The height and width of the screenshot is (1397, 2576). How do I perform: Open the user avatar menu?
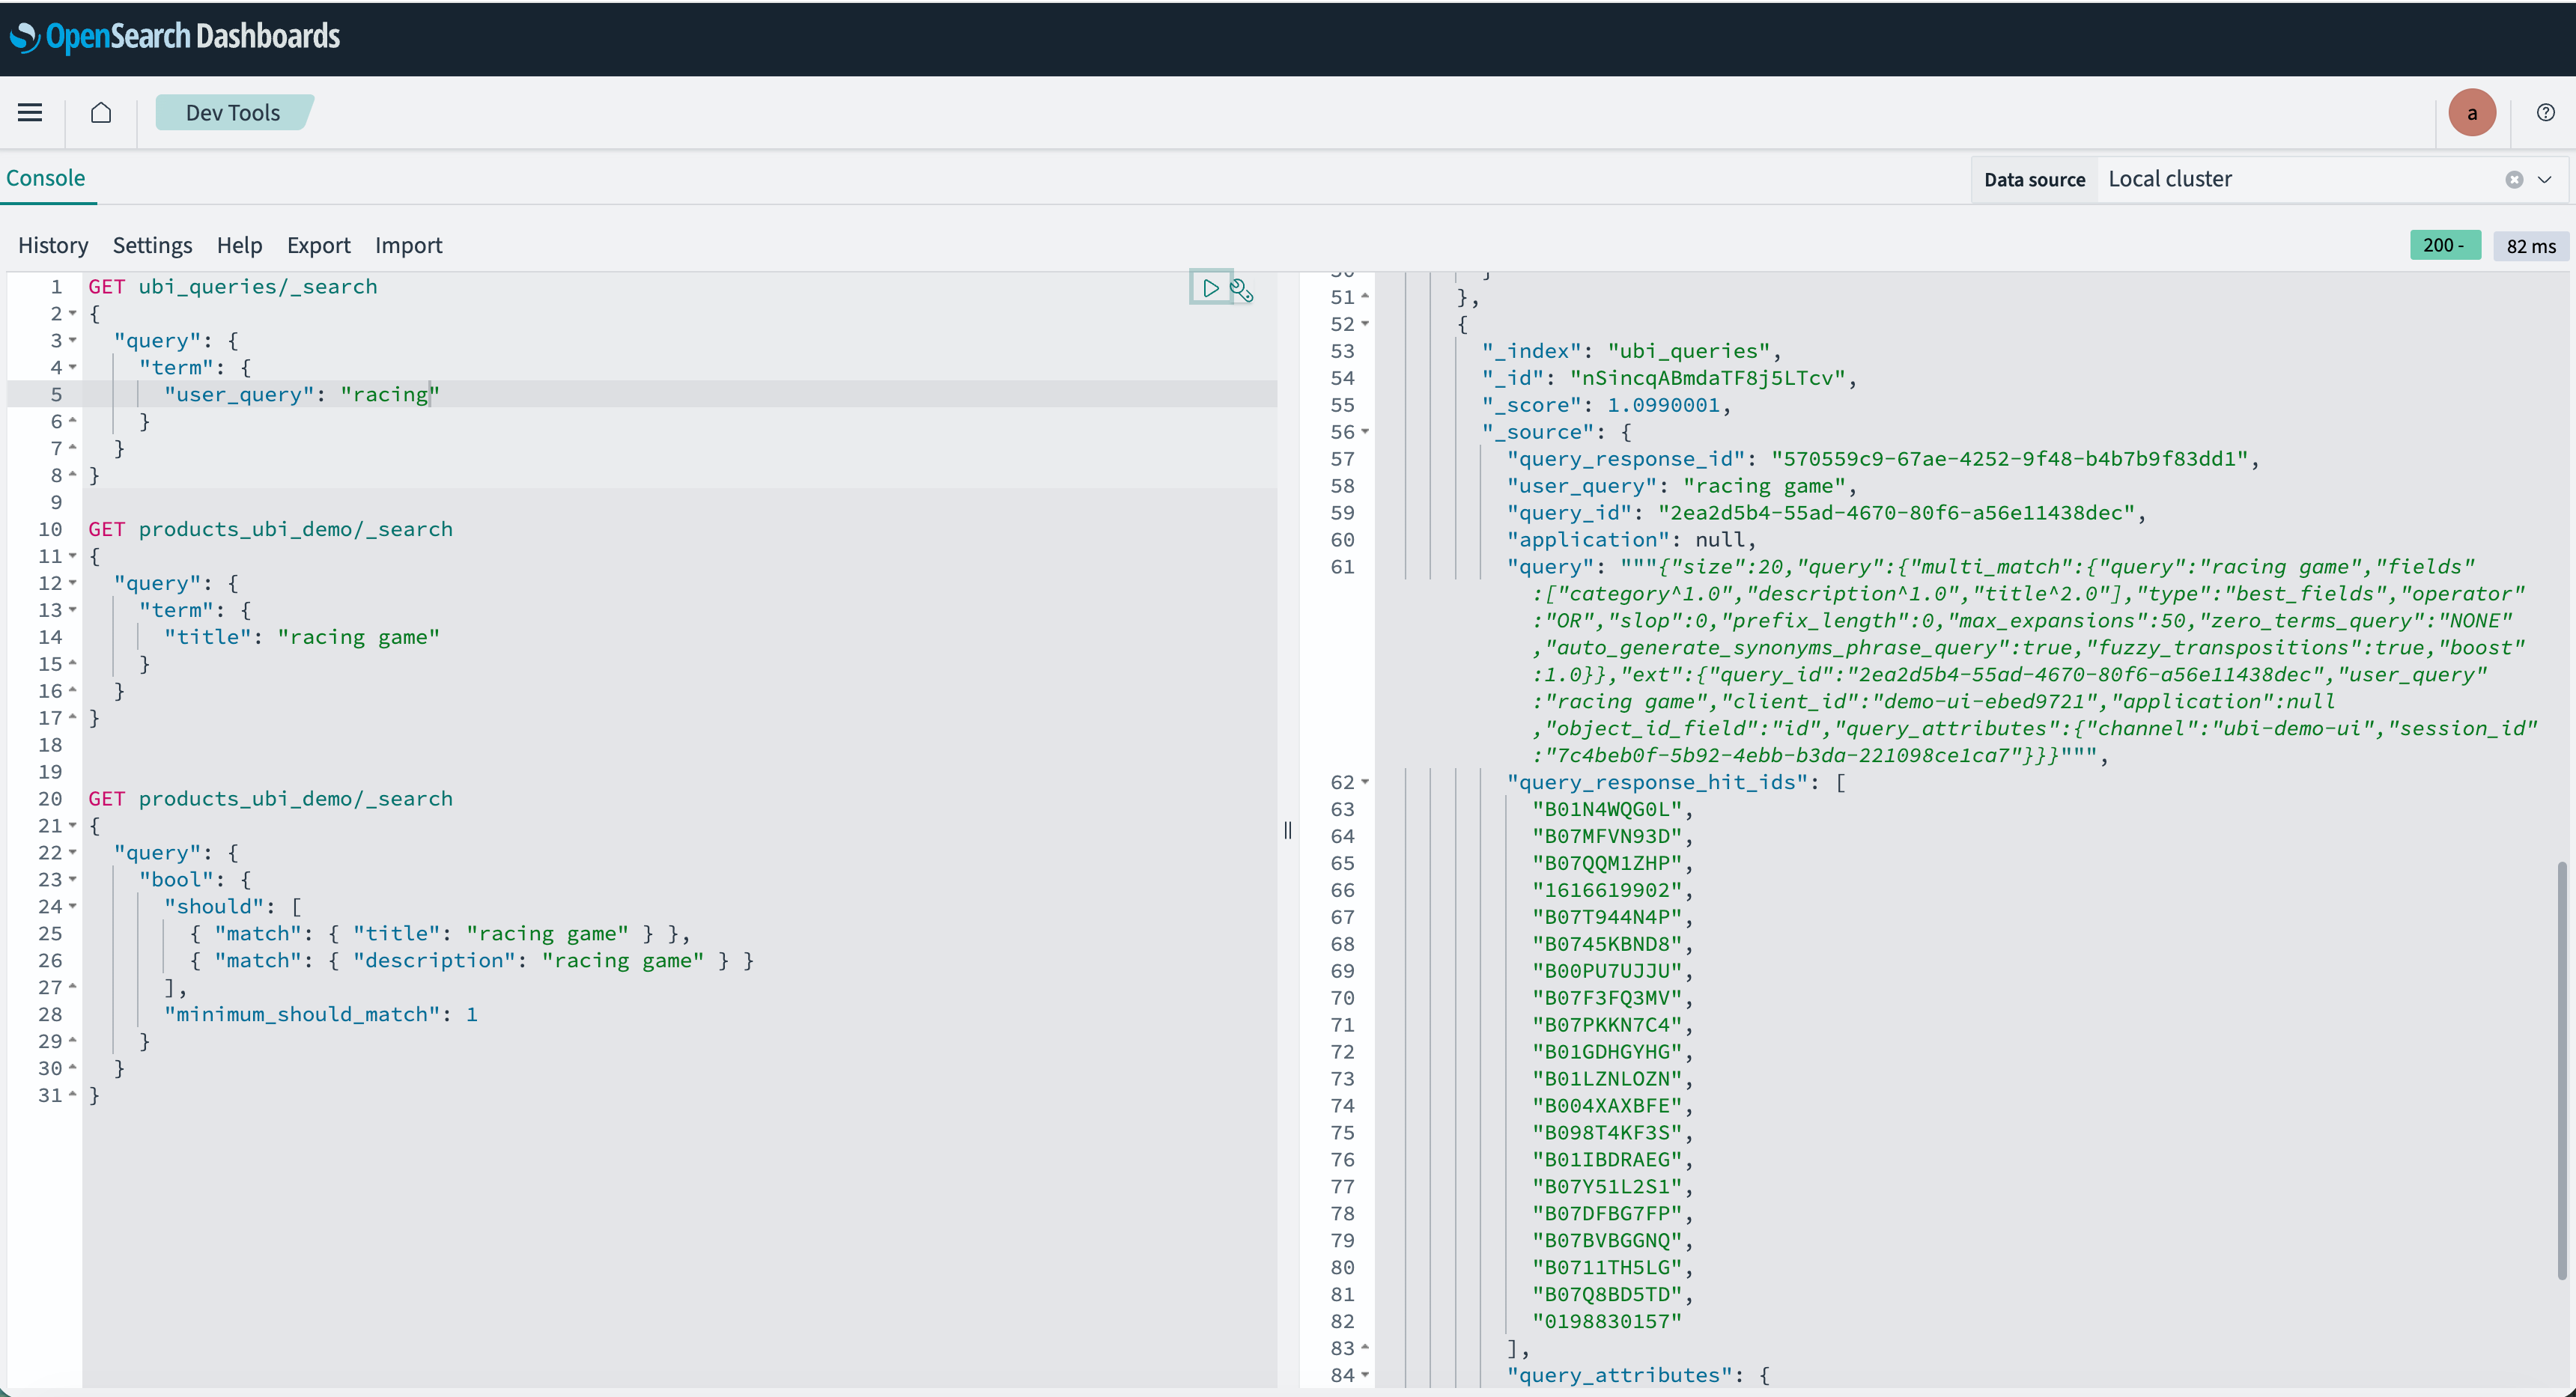[x=2472, y=113]
